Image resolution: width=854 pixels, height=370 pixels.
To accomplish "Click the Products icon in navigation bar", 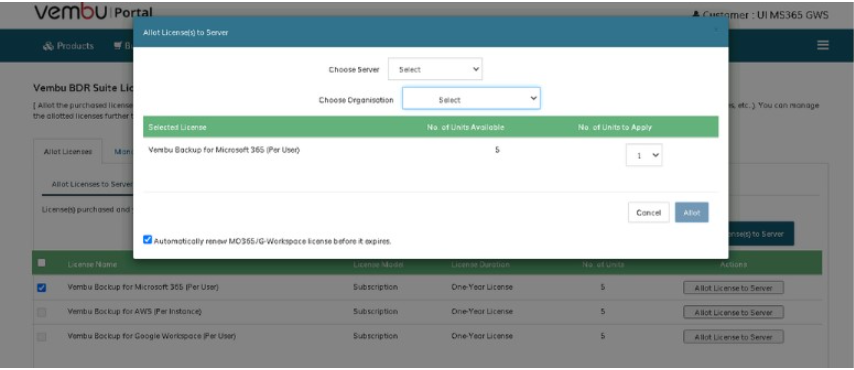I will click(x=48, y=46).
